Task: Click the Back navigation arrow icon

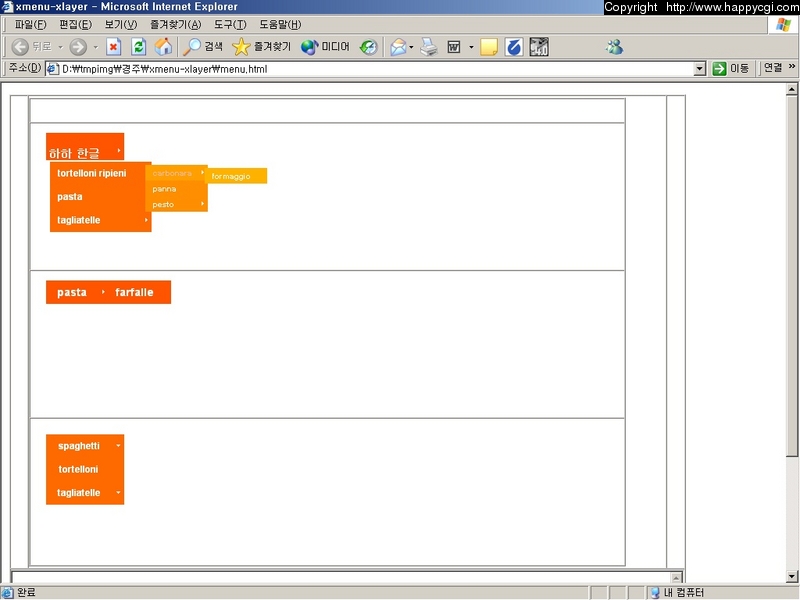Action: coord(20,47)
